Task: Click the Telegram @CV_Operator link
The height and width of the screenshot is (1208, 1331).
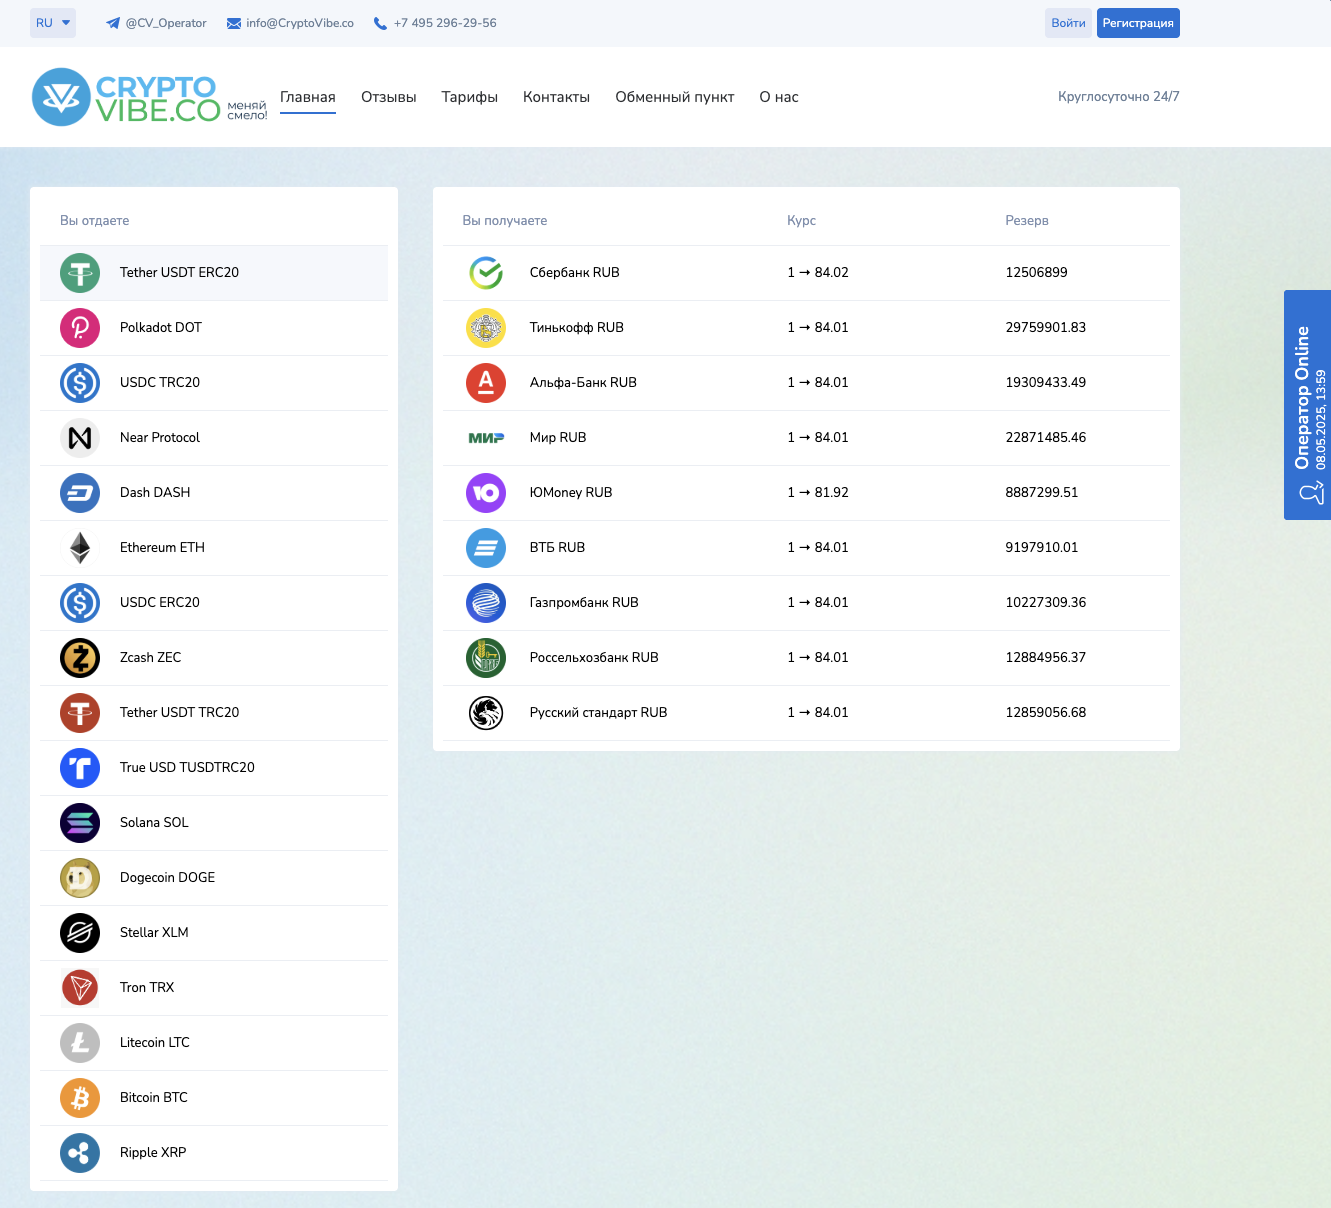Action: [156, 23]
